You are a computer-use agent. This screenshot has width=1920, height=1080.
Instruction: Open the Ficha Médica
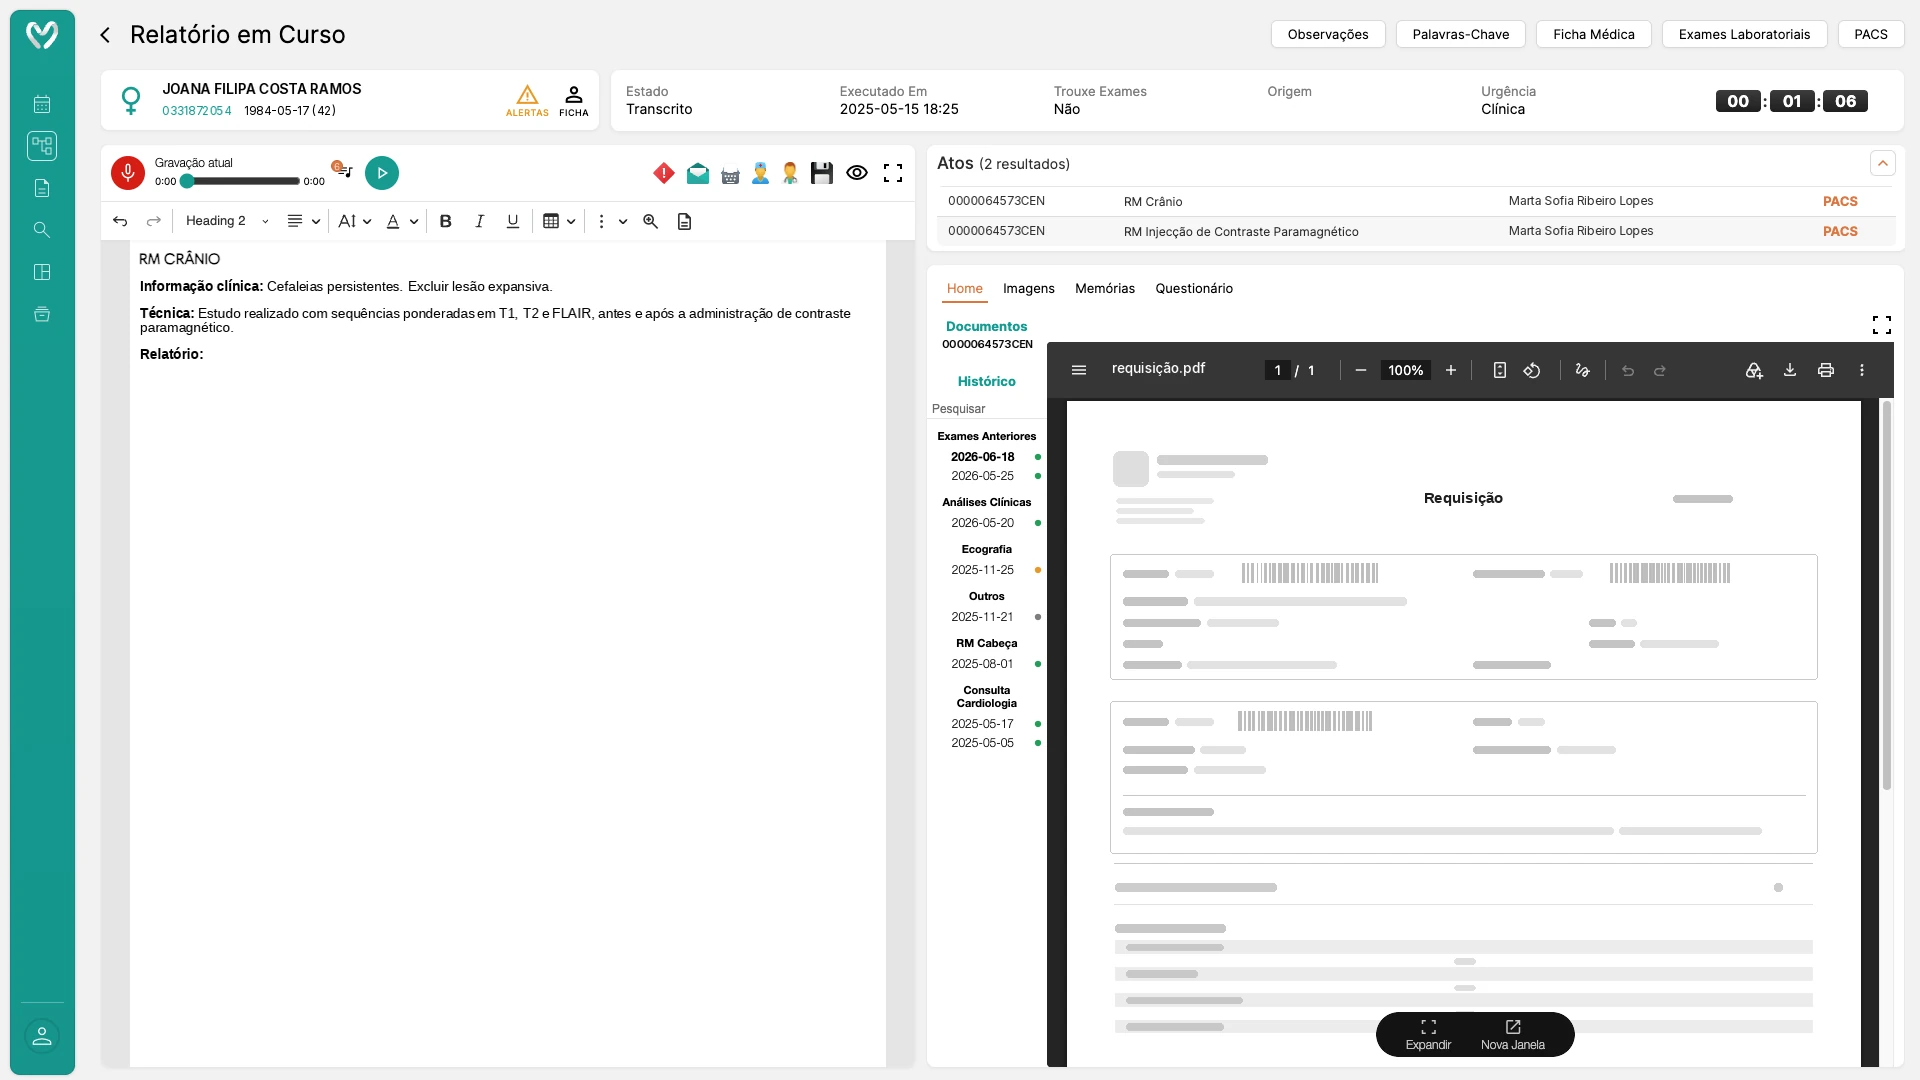[x=1594, y=34]
